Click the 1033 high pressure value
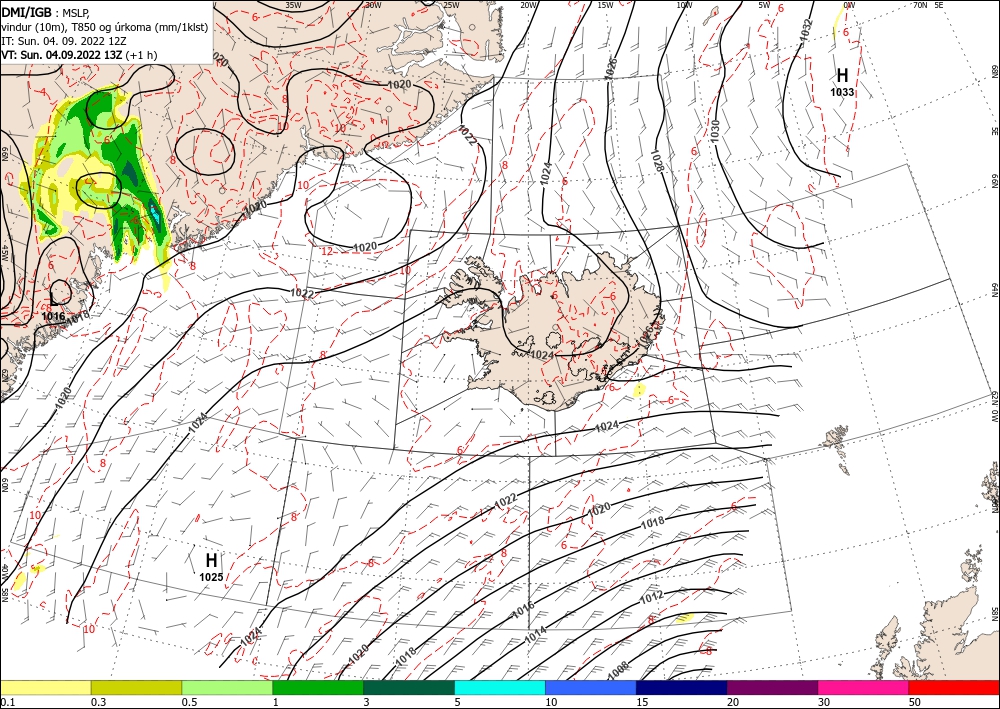1000x709 pixels. coord(842,92)
